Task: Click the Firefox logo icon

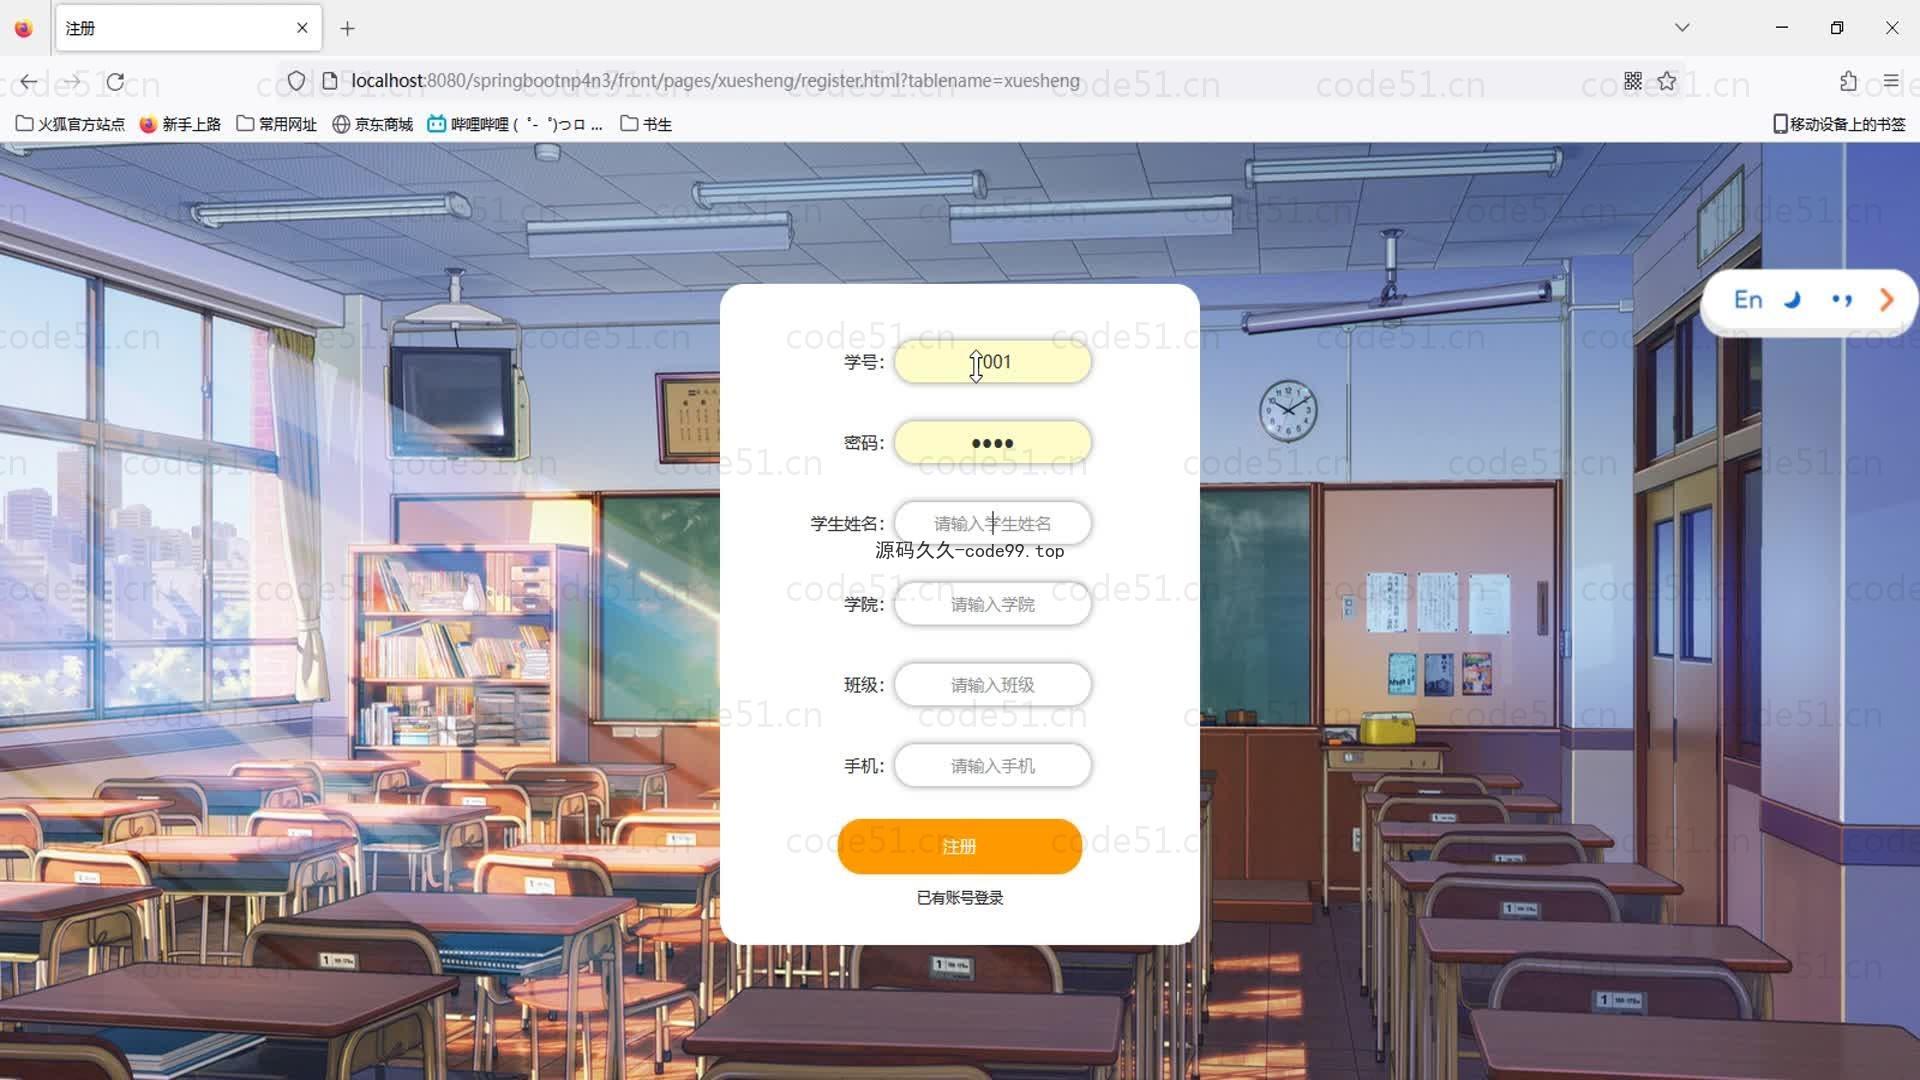Action: point(24,28)
